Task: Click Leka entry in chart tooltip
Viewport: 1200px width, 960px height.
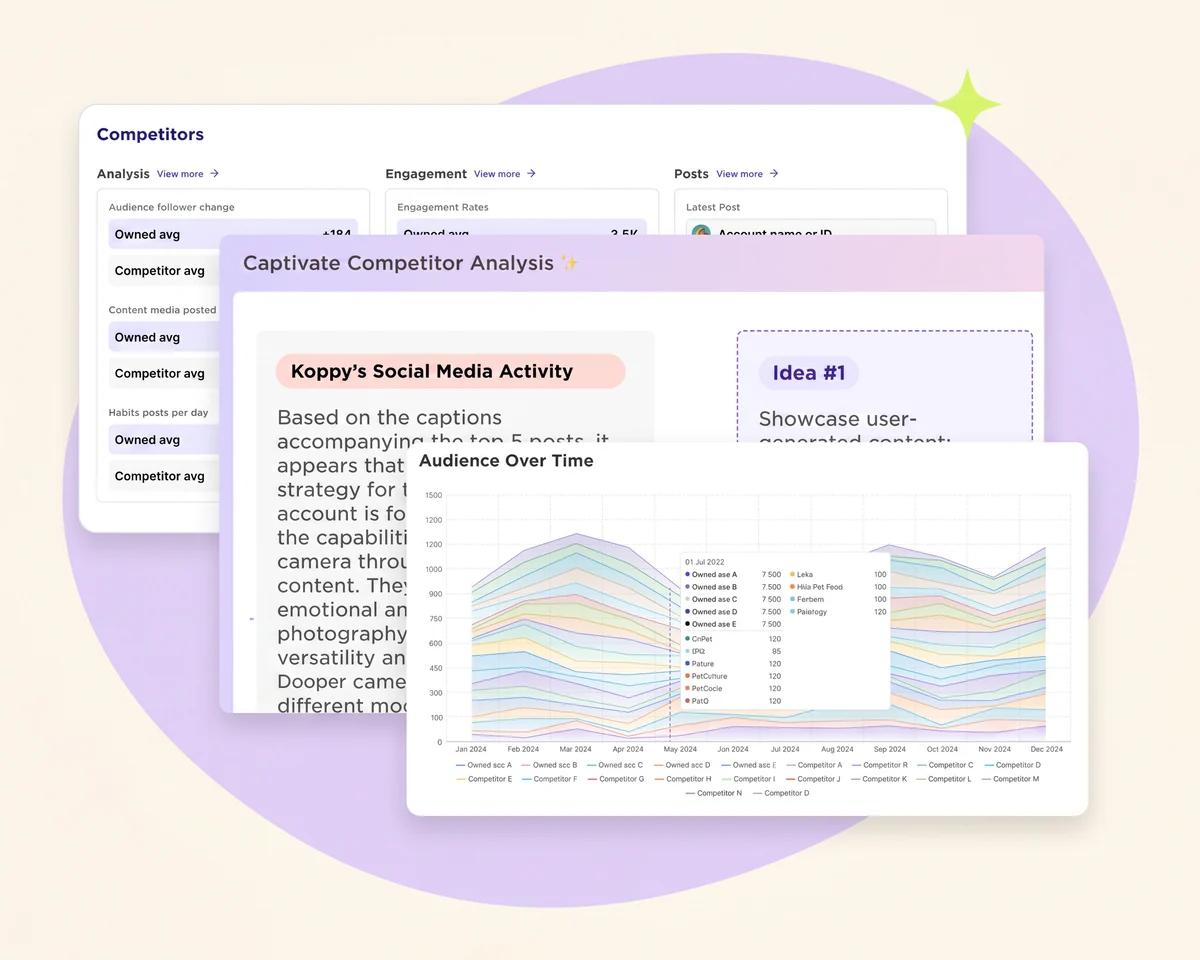Action: [838, 575]
